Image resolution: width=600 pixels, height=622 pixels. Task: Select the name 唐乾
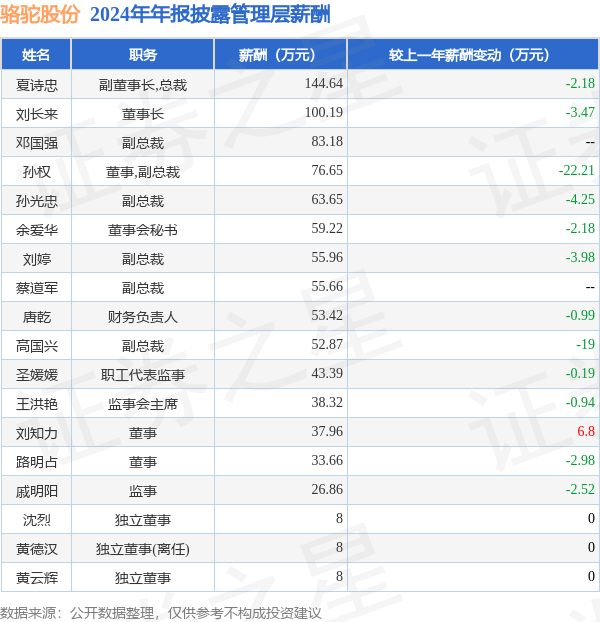(x=37, y=317)
